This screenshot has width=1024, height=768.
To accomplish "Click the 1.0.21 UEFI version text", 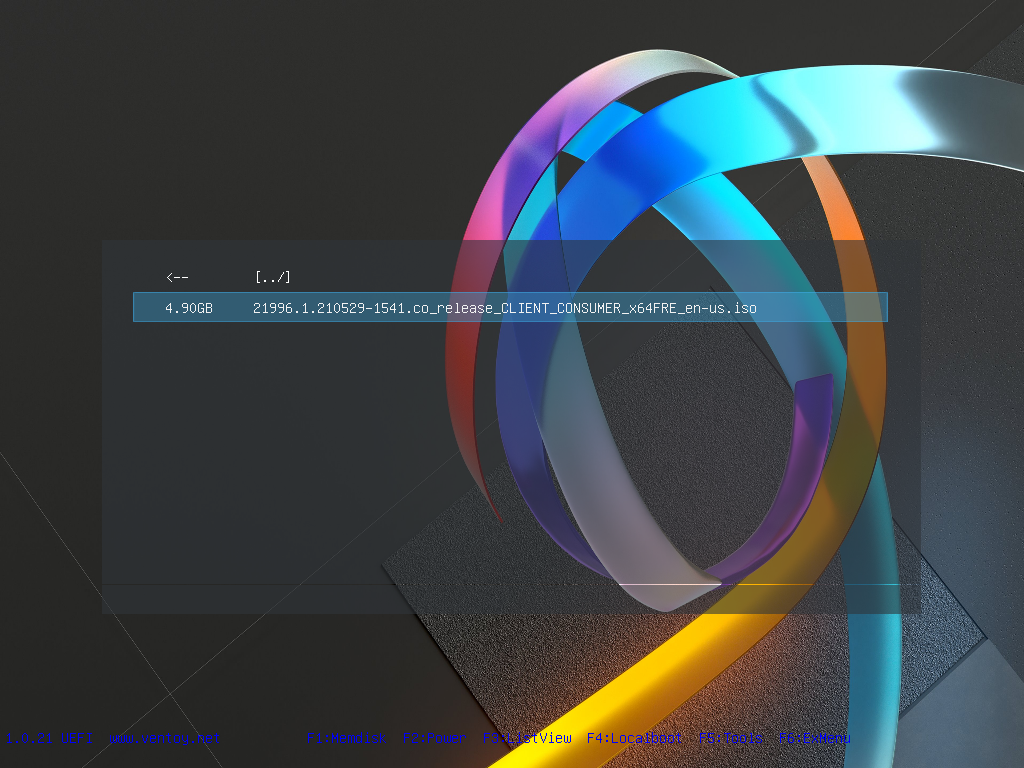I will tap(49, 738).
